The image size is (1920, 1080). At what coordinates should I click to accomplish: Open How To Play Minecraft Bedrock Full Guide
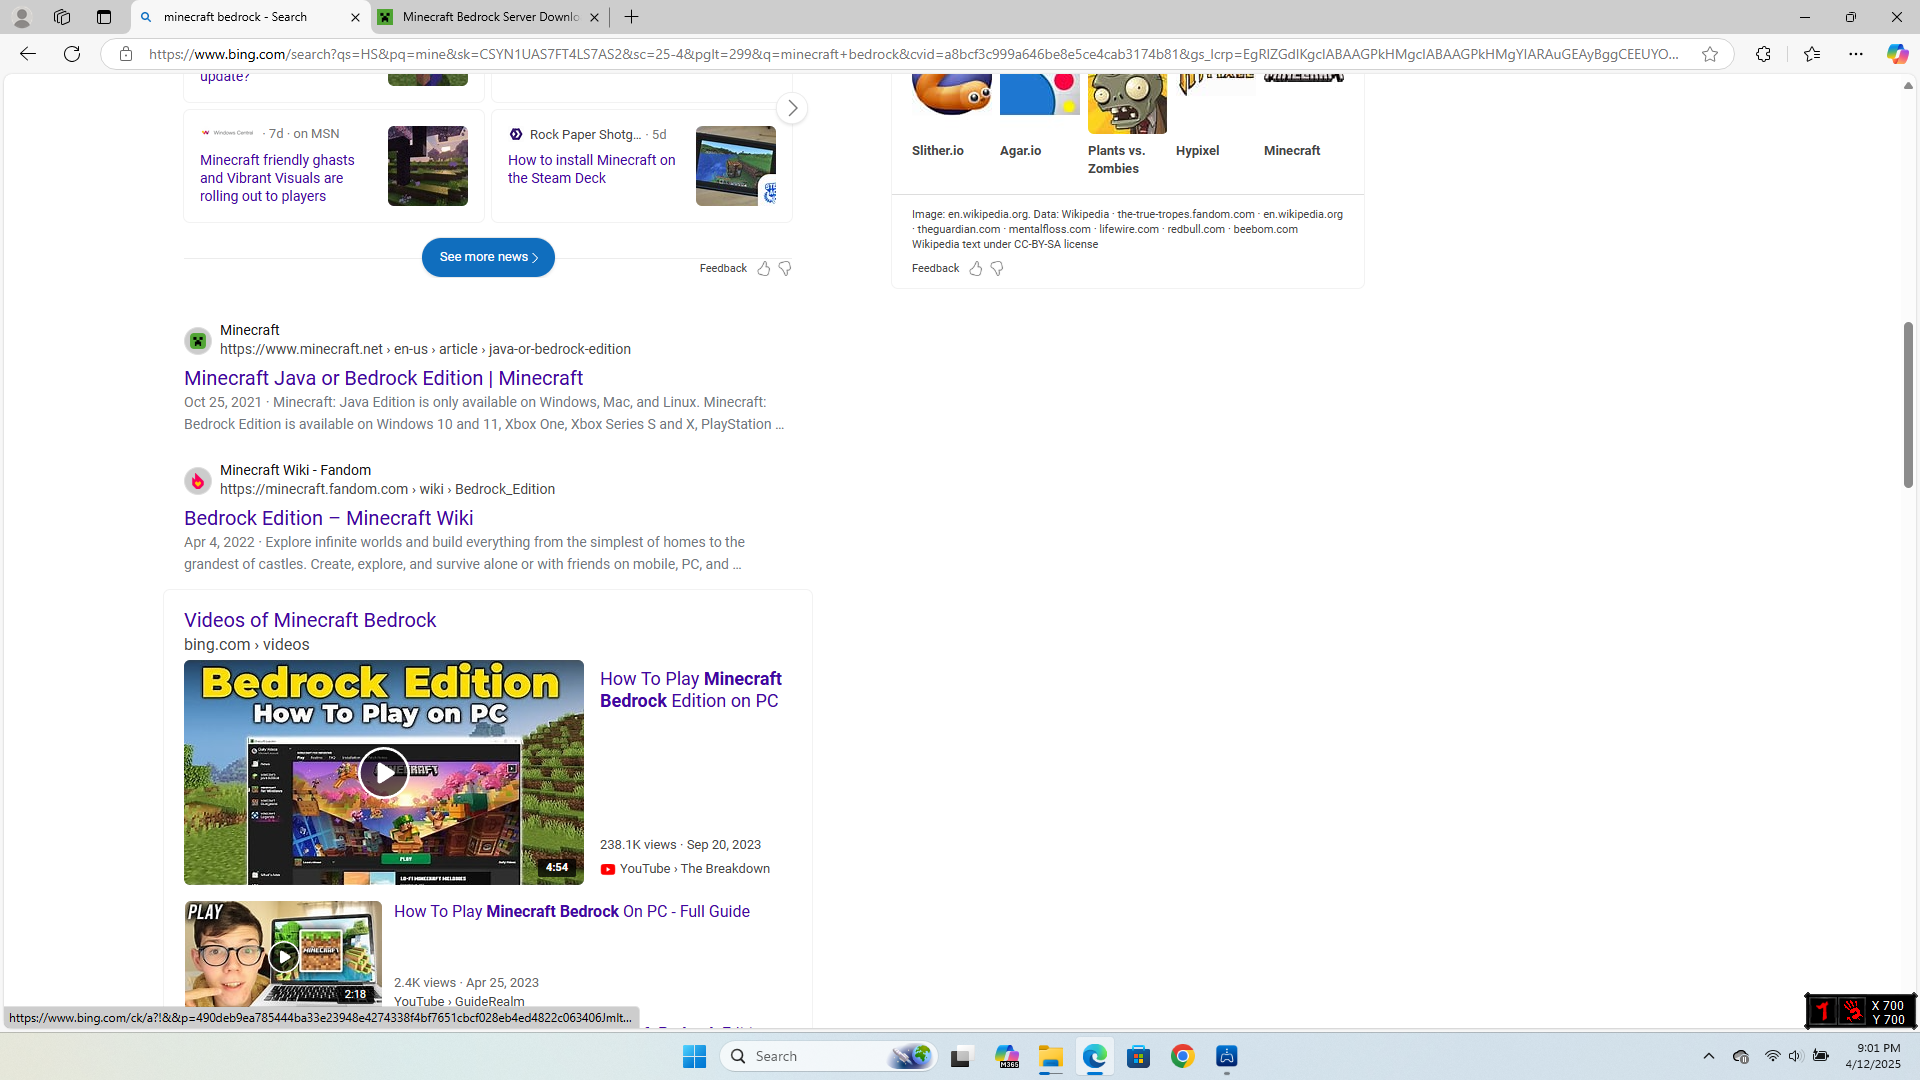coord(572,912)
